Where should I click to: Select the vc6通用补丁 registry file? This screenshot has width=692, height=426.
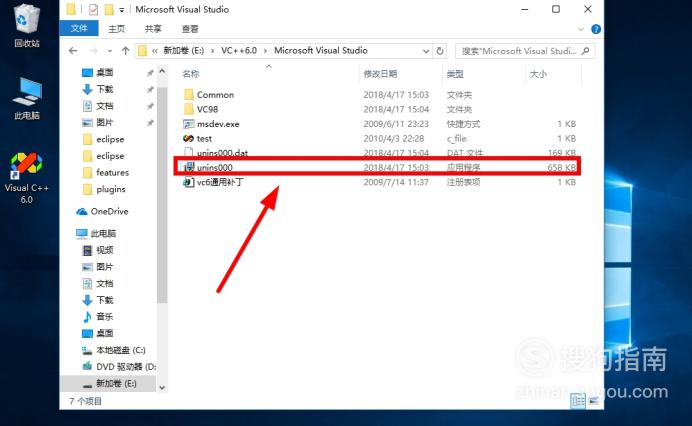pos(220,182)
